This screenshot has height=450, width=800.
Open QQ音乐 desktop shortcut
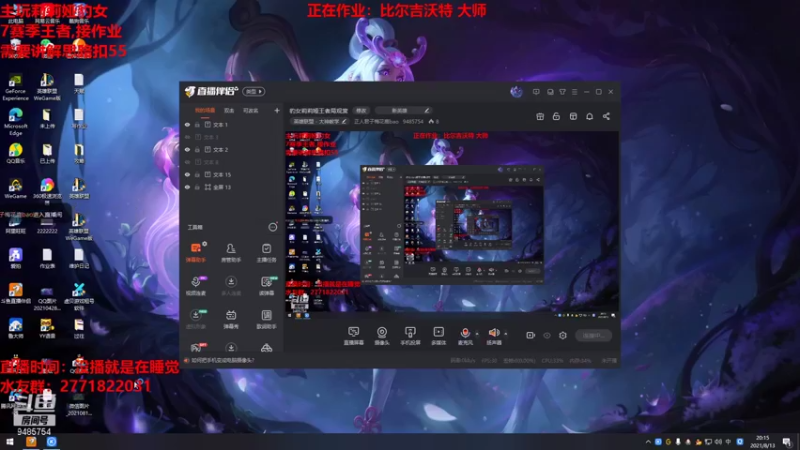pos(15,153)
